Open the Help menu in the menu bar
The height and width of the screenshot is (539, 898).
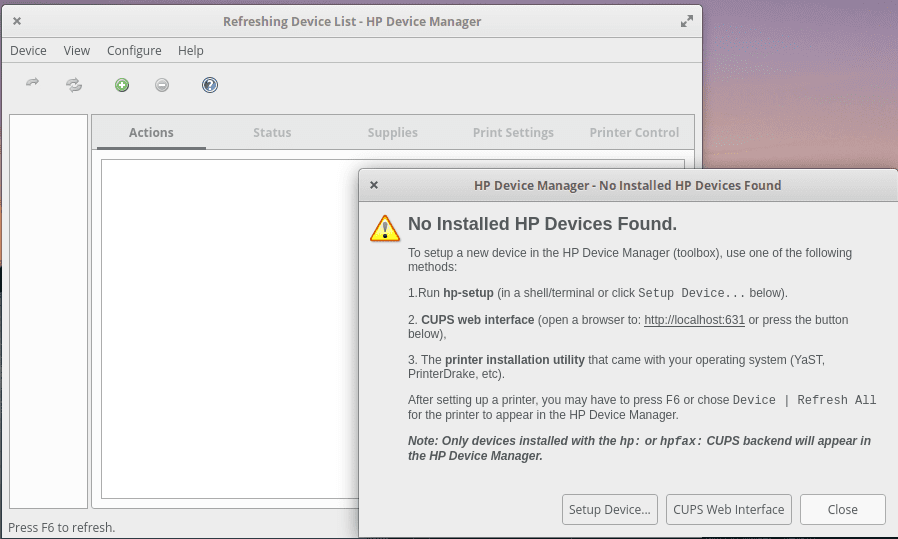click(191, 50)
